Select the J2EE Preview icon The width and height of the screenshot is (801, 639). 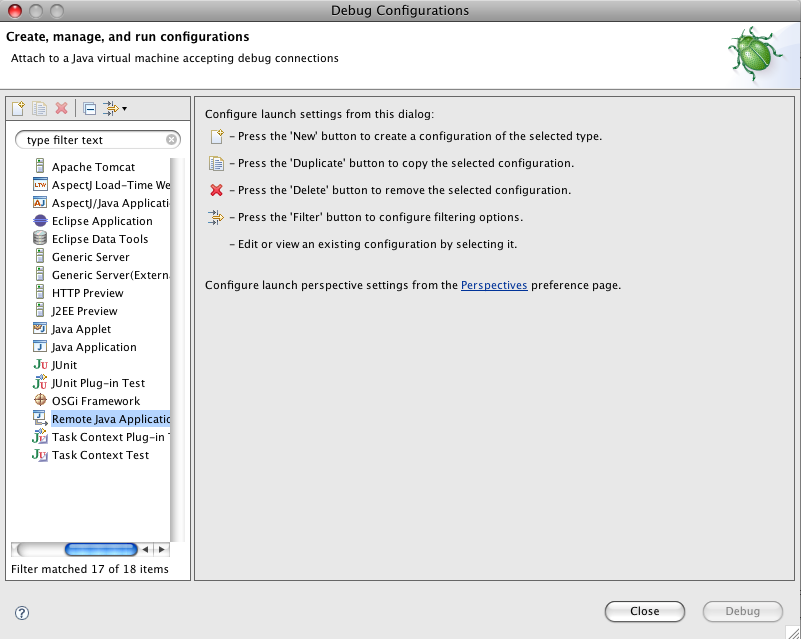(40, 310)
